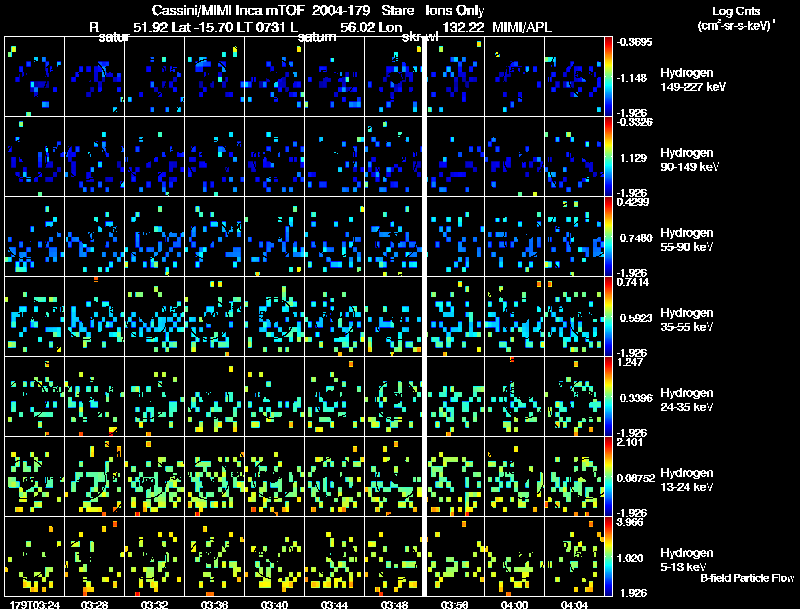Open the 5-13 keV image panel at 03:56
Image resolution: width=800 pixels, height=609 pixels.
point(455,557)
